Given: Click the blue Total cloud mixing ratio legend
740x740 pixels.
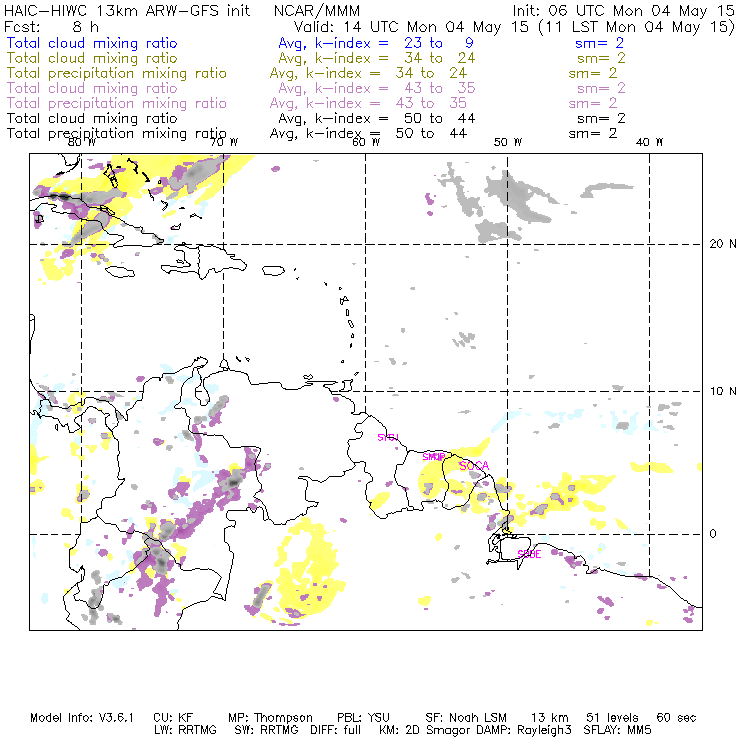Looking at the screenshot, I should click(92, 43).
